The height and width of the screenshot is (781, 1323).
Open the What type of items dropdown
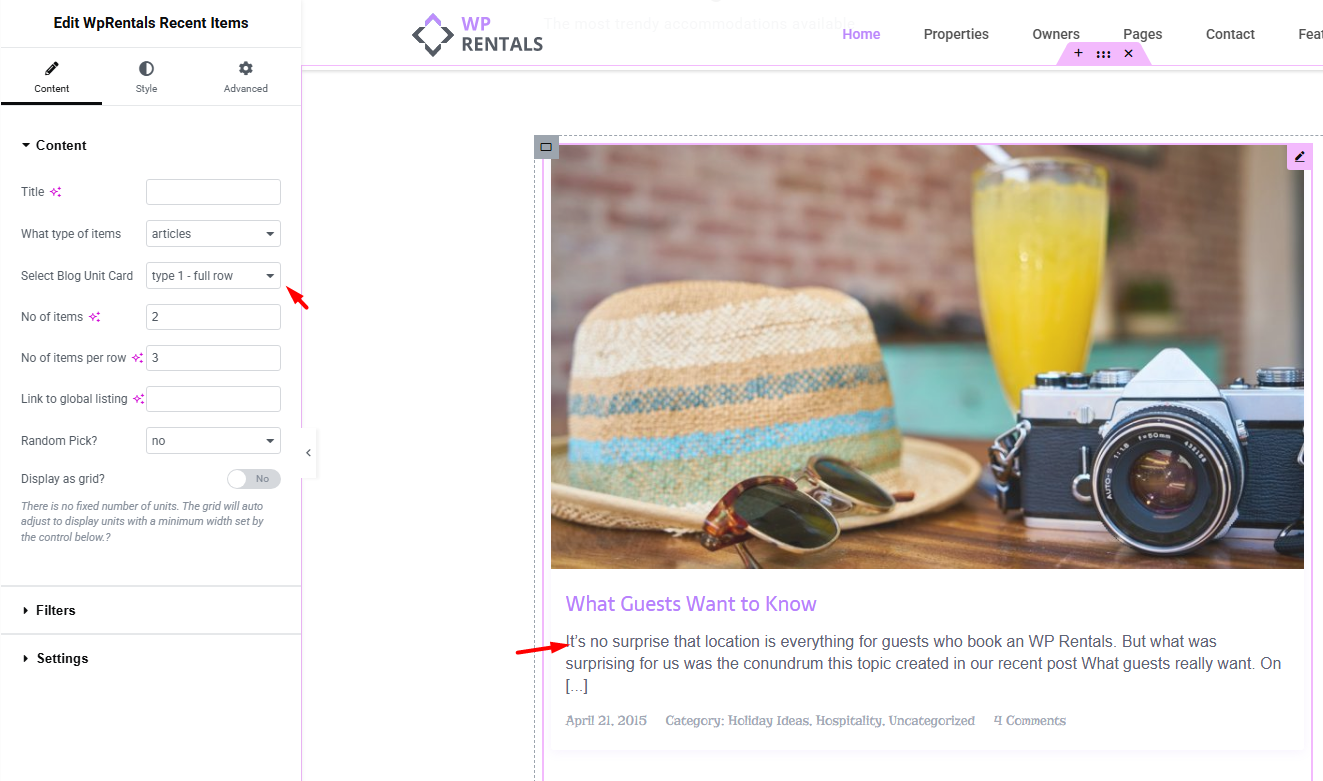pyautogui.click(x=213, y=234)
